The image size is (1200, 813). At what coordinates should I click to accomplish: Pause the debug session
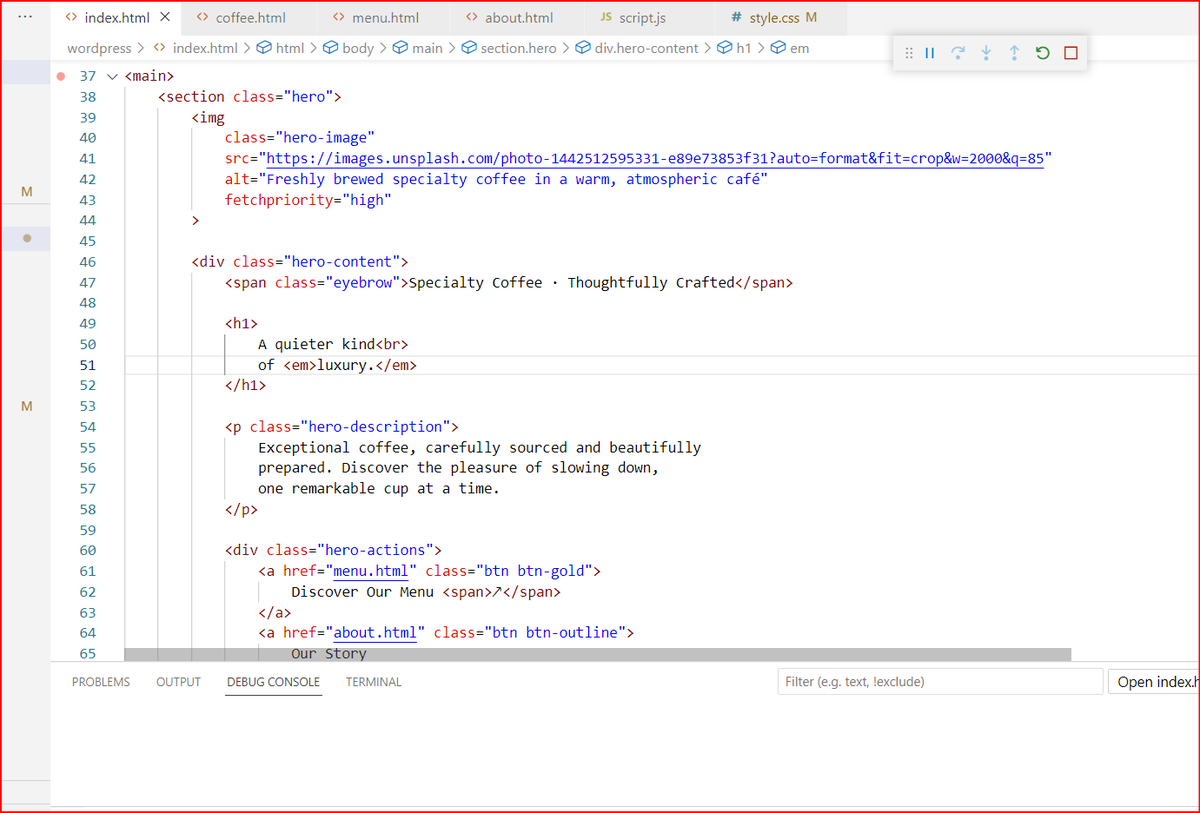(930, 53)
